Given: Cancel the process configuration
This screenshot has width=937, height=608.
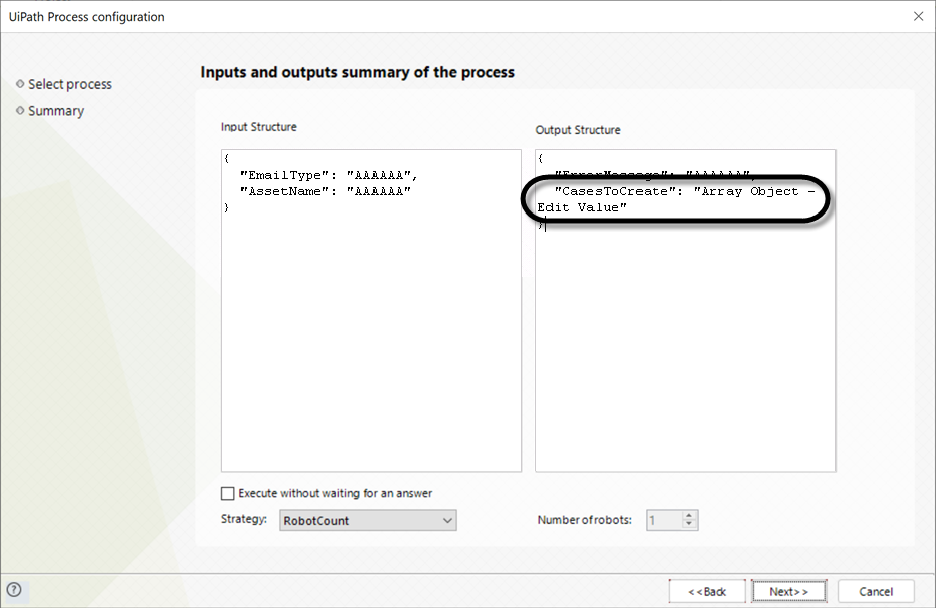Looking at the screenshot, I should (x=876, y=591).
